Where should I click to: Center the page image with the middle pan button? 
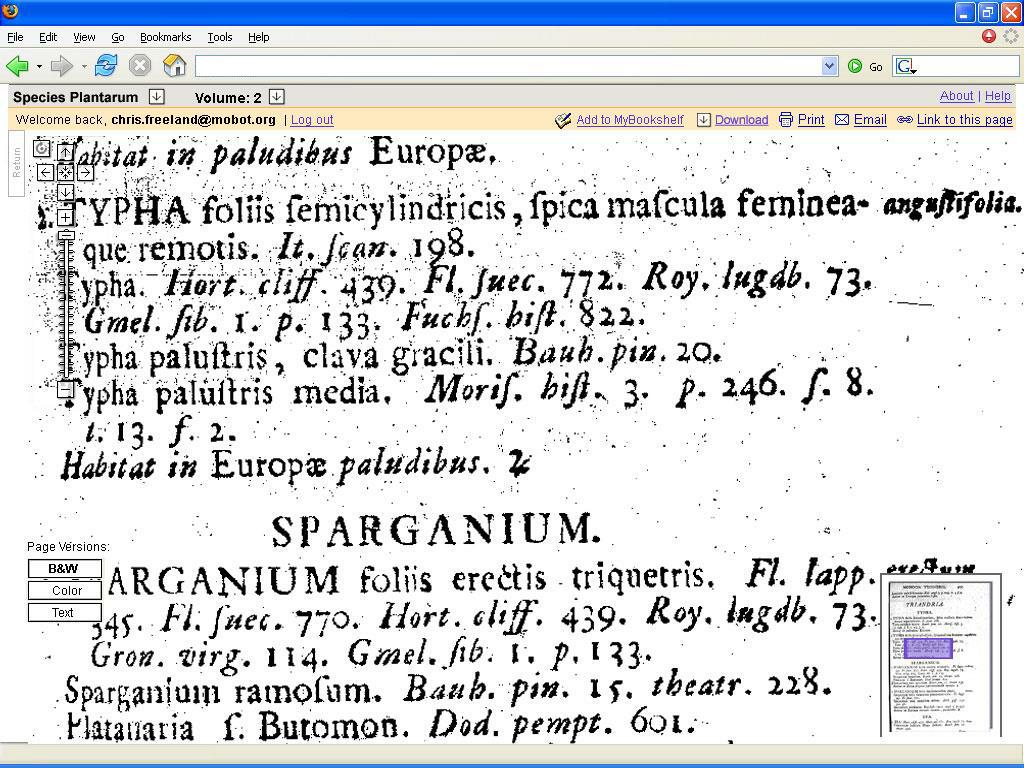(x=65, y=172)
